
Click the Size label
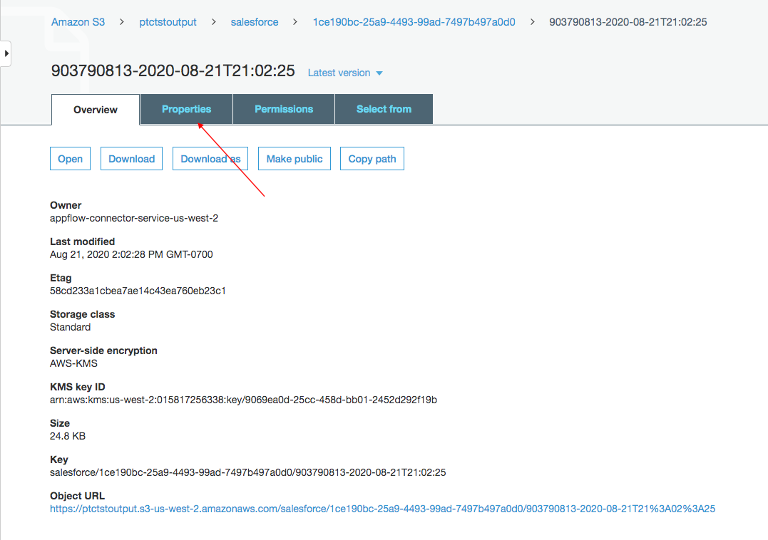60,423
